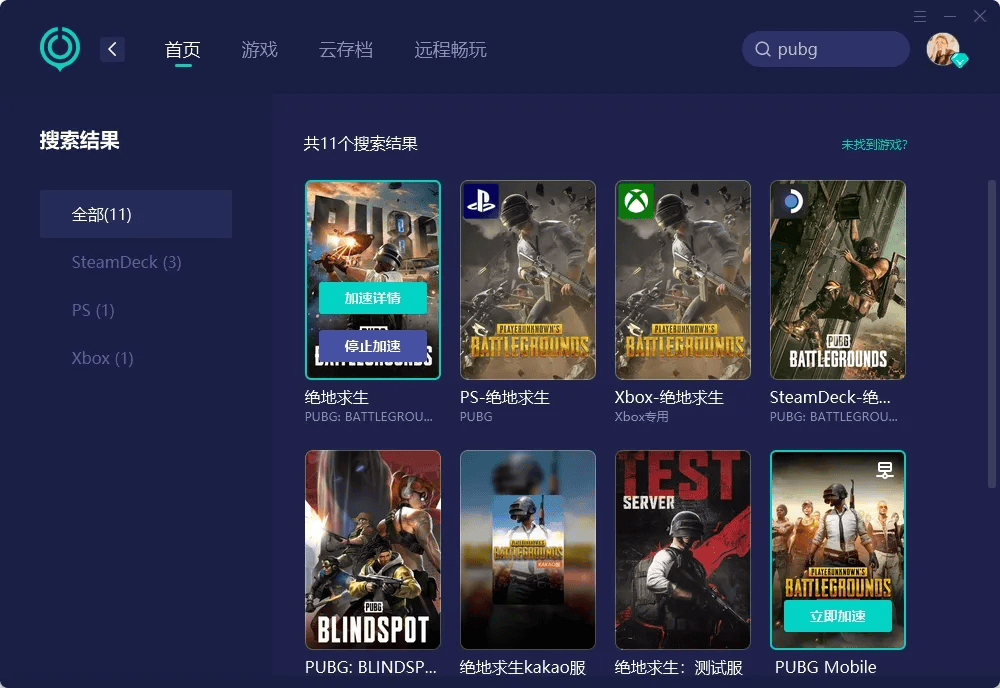This screenshot has width=1000, height=688.
Task: Minimize the accelerator window
Action: point(950,16)
